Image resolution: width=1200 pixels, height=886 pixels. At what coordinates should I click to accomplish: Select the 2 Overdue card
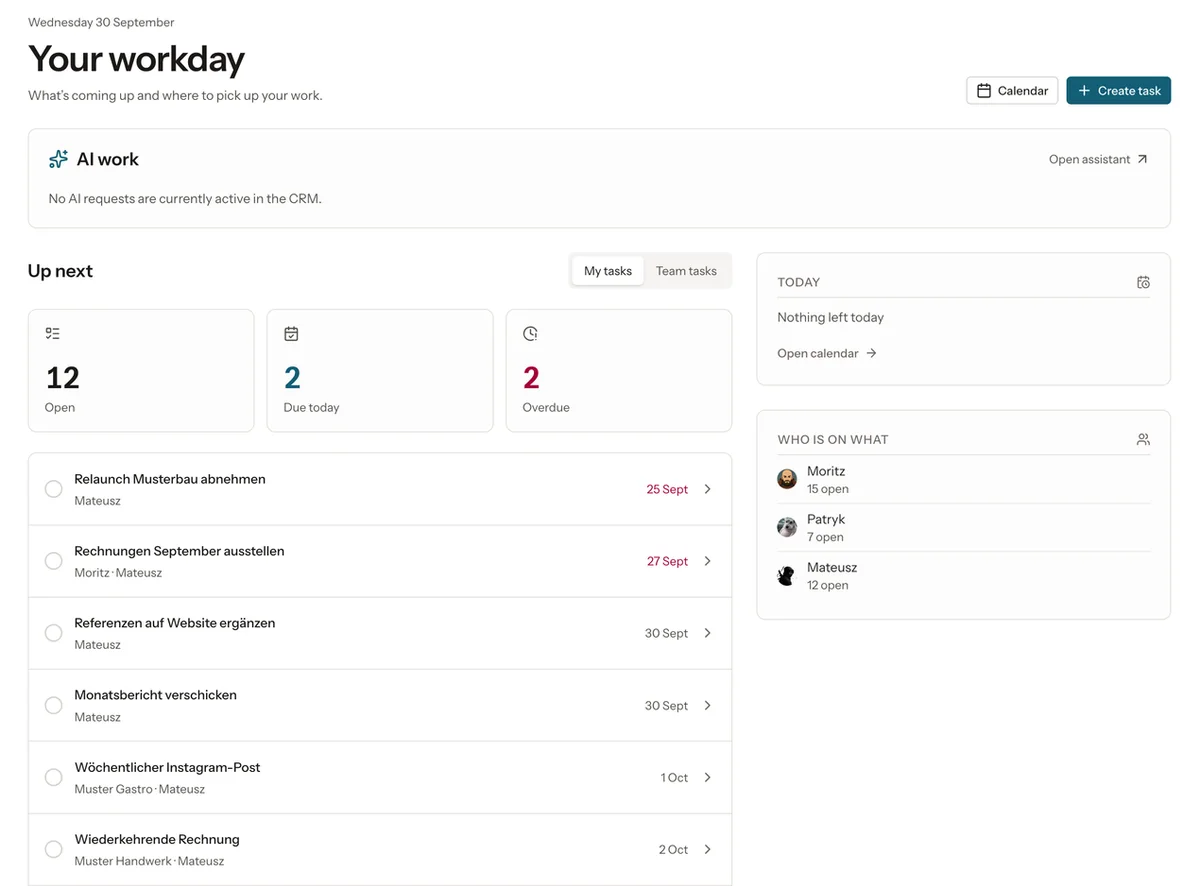[619, 370]
